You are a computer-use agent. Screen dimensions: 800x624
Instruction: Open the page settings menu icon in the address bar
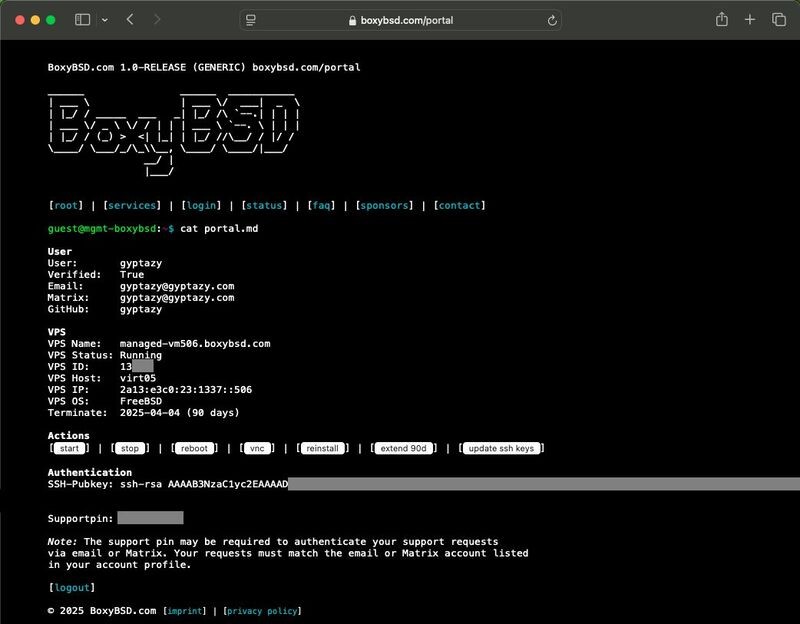click(x=251, y=20)
